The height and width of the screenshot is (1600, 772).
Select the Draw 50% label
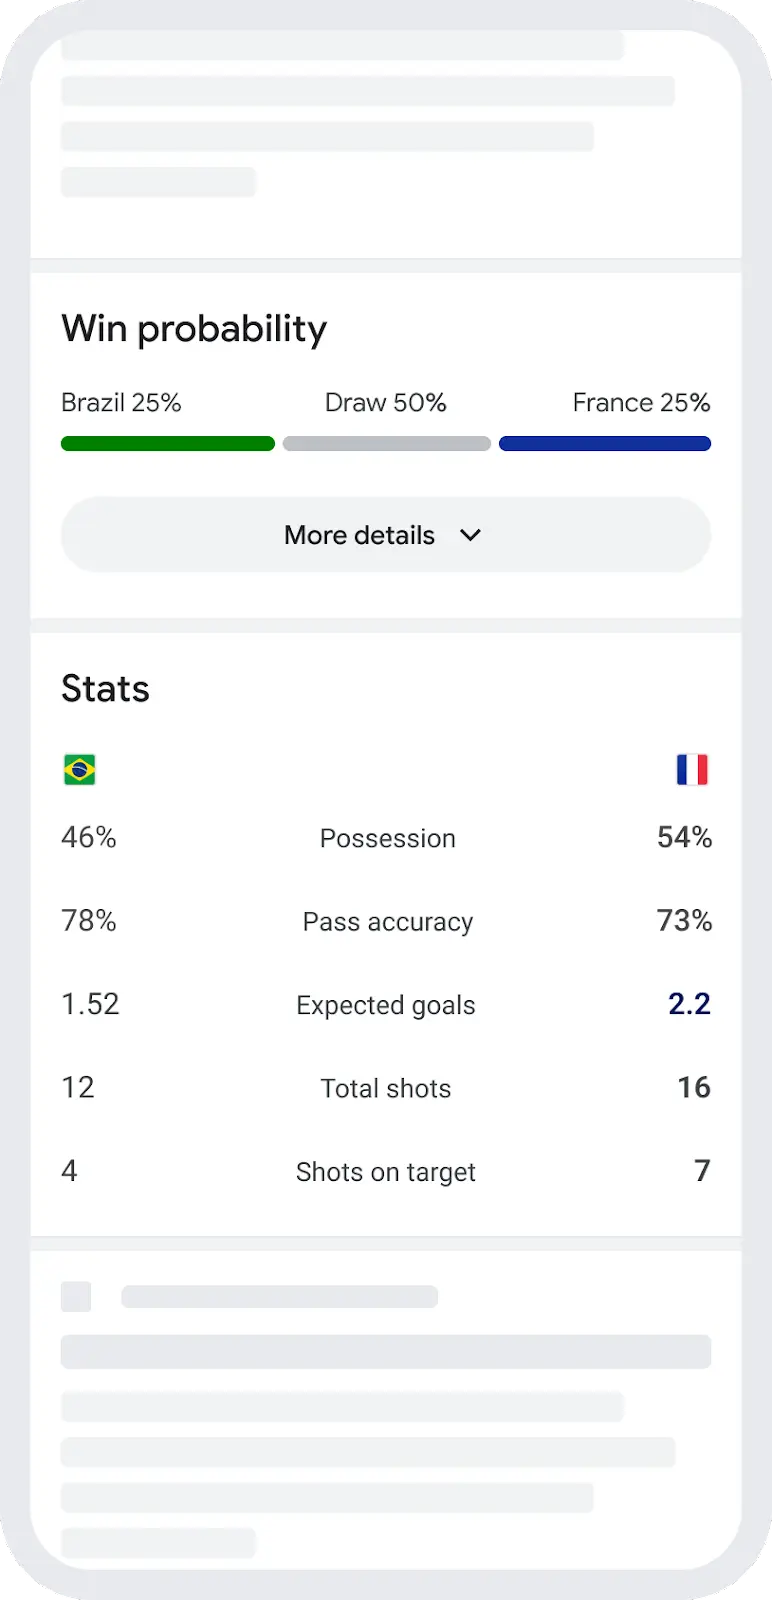click(x=386, y=403)
